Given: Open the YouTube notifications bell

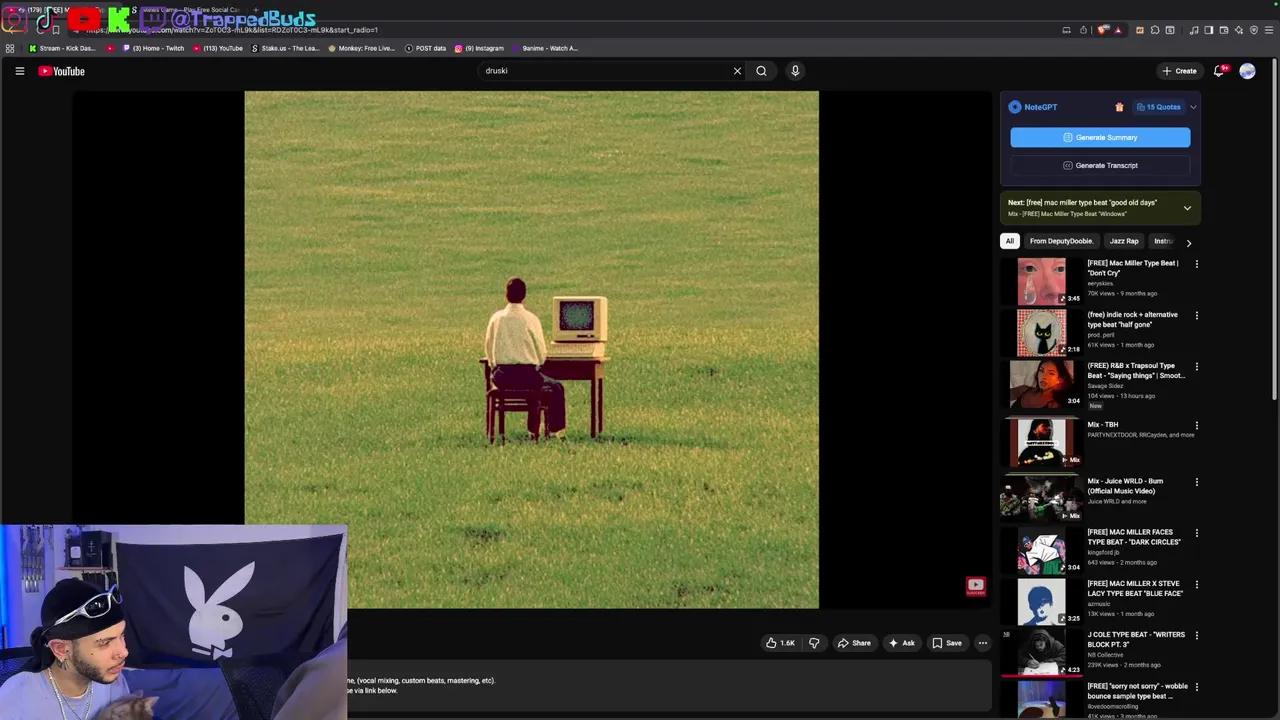Looking at the screenshot, I should (x=1219, y=71).
